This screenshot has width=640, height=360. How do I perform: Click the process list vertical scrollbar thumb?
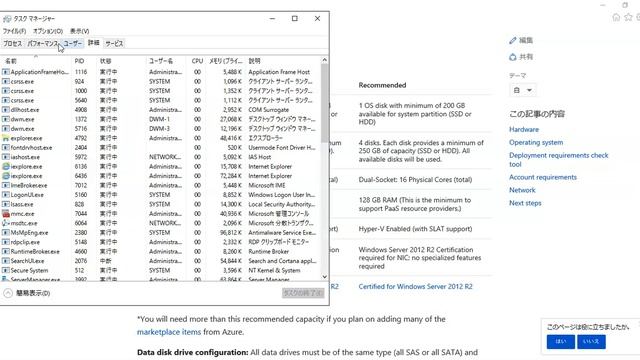tap(324, 103)
